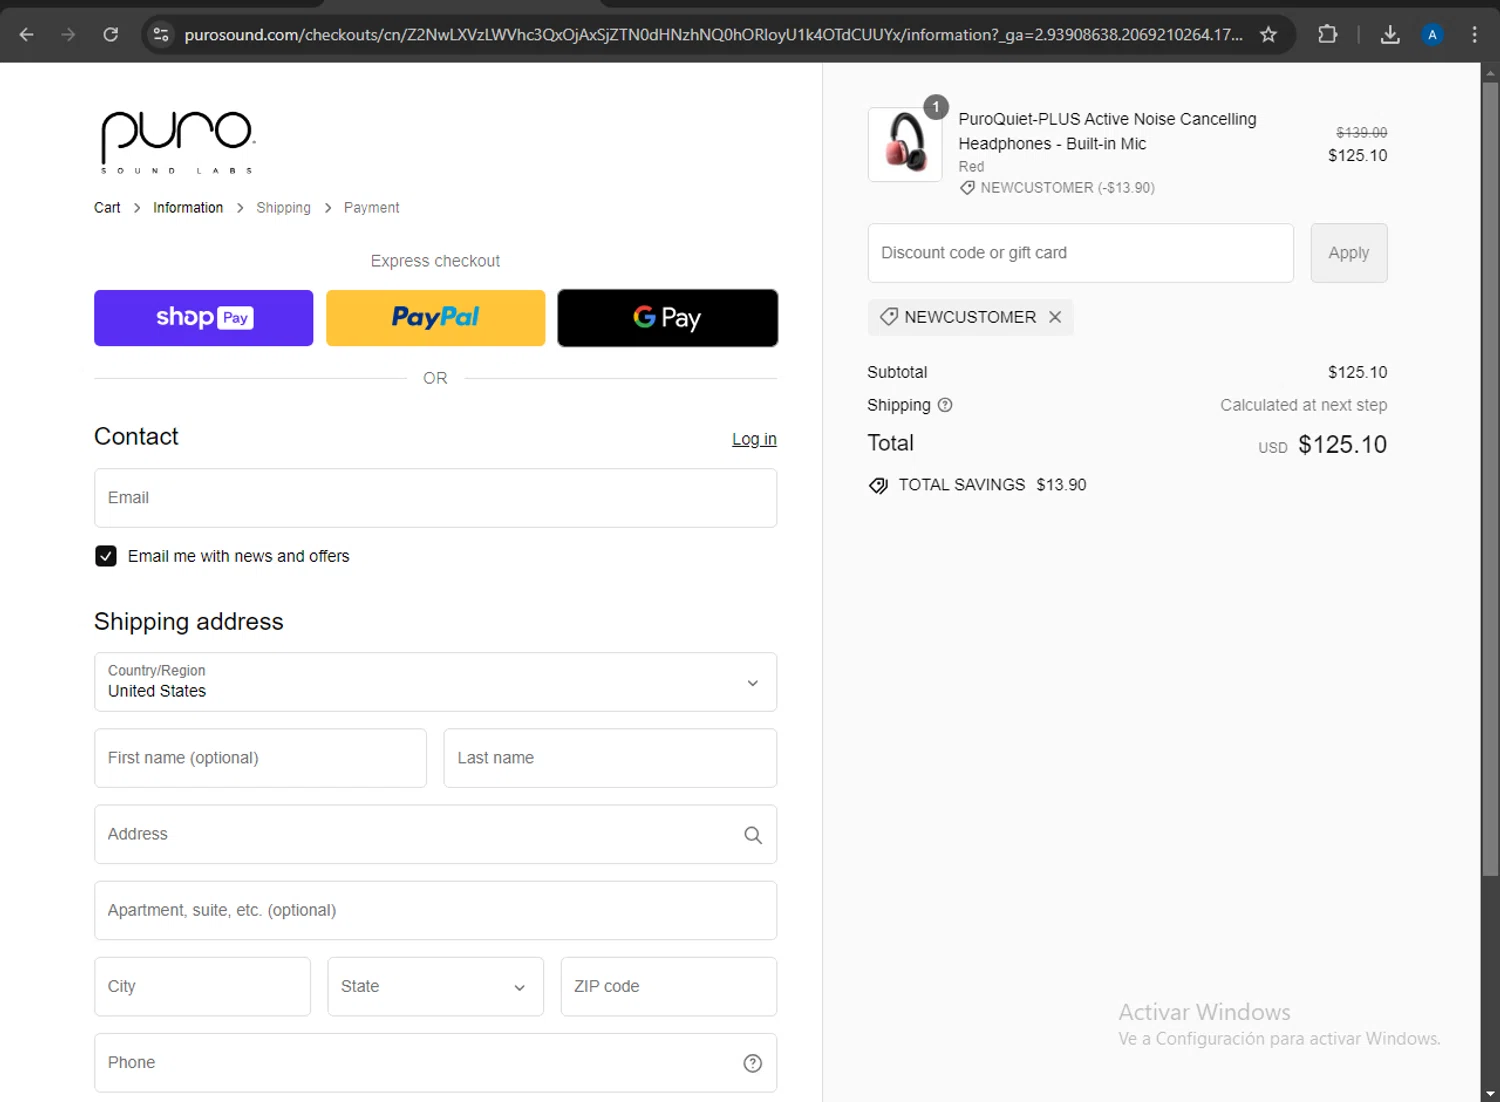Click Apply discount button
Screen dimensions: 1500x1102
tap(1348, 253)
